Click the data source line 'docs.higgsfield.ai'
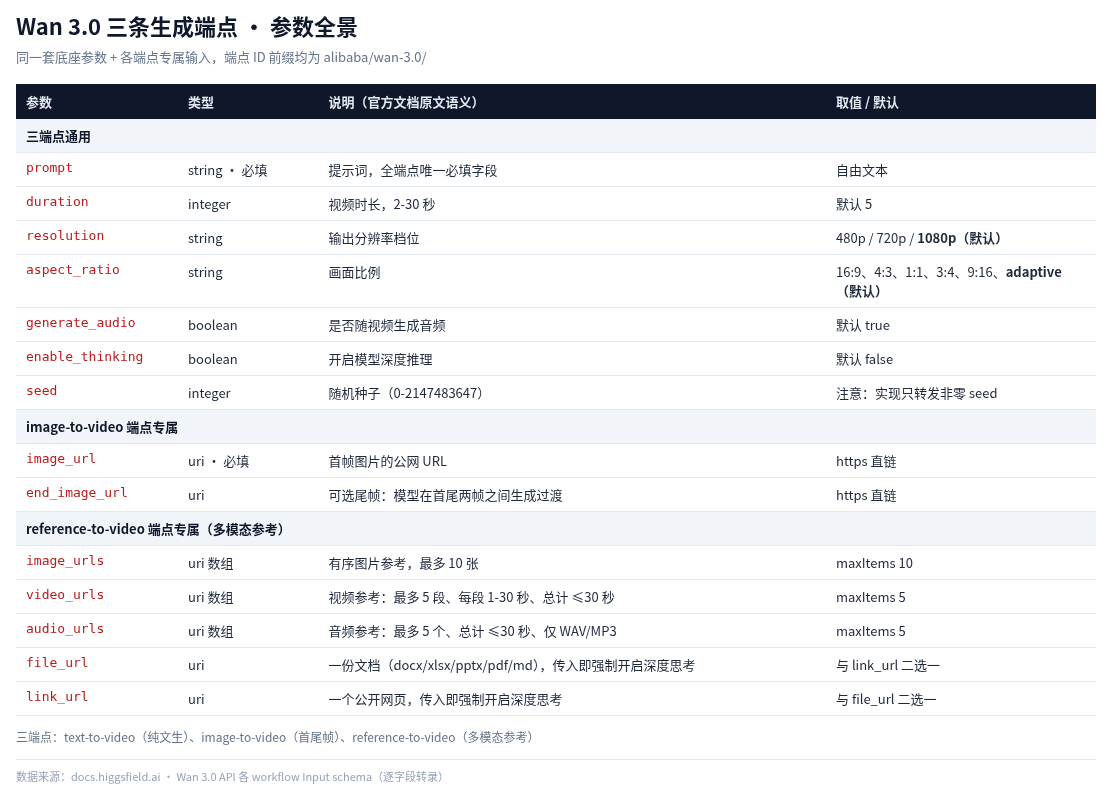Viewport: 1112px width, 800px height. [x=230, y=777]
